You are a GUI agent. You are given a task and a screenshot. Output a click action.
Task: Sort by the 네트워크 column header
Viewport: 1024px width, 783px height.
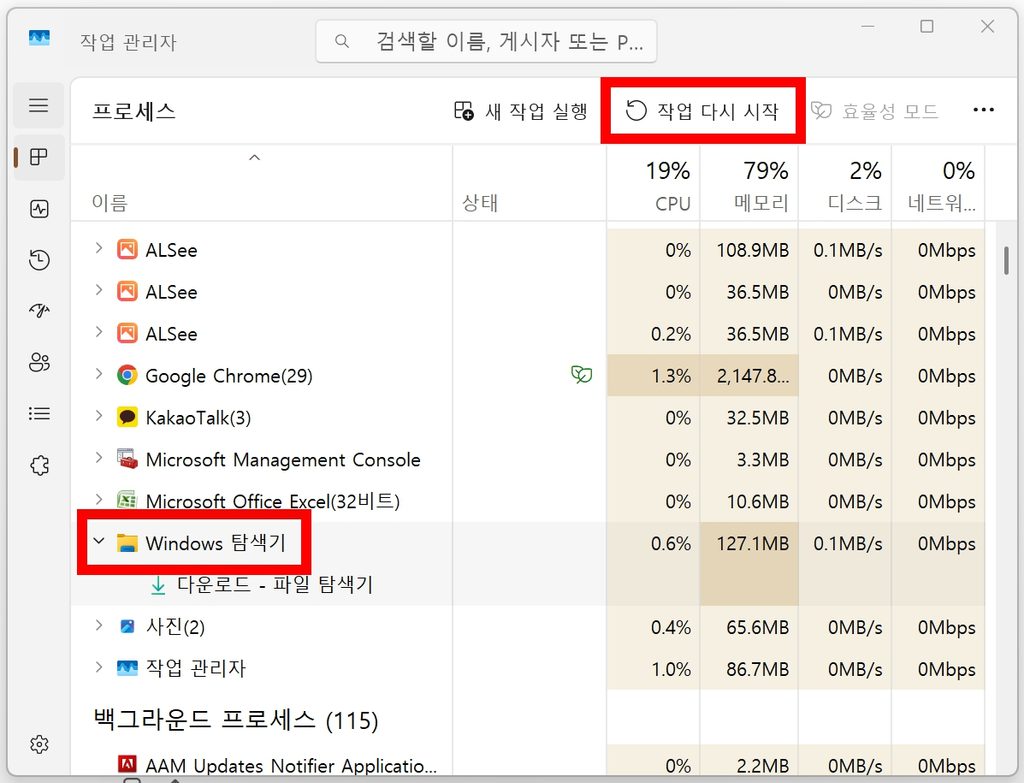(x=938, y=184)
